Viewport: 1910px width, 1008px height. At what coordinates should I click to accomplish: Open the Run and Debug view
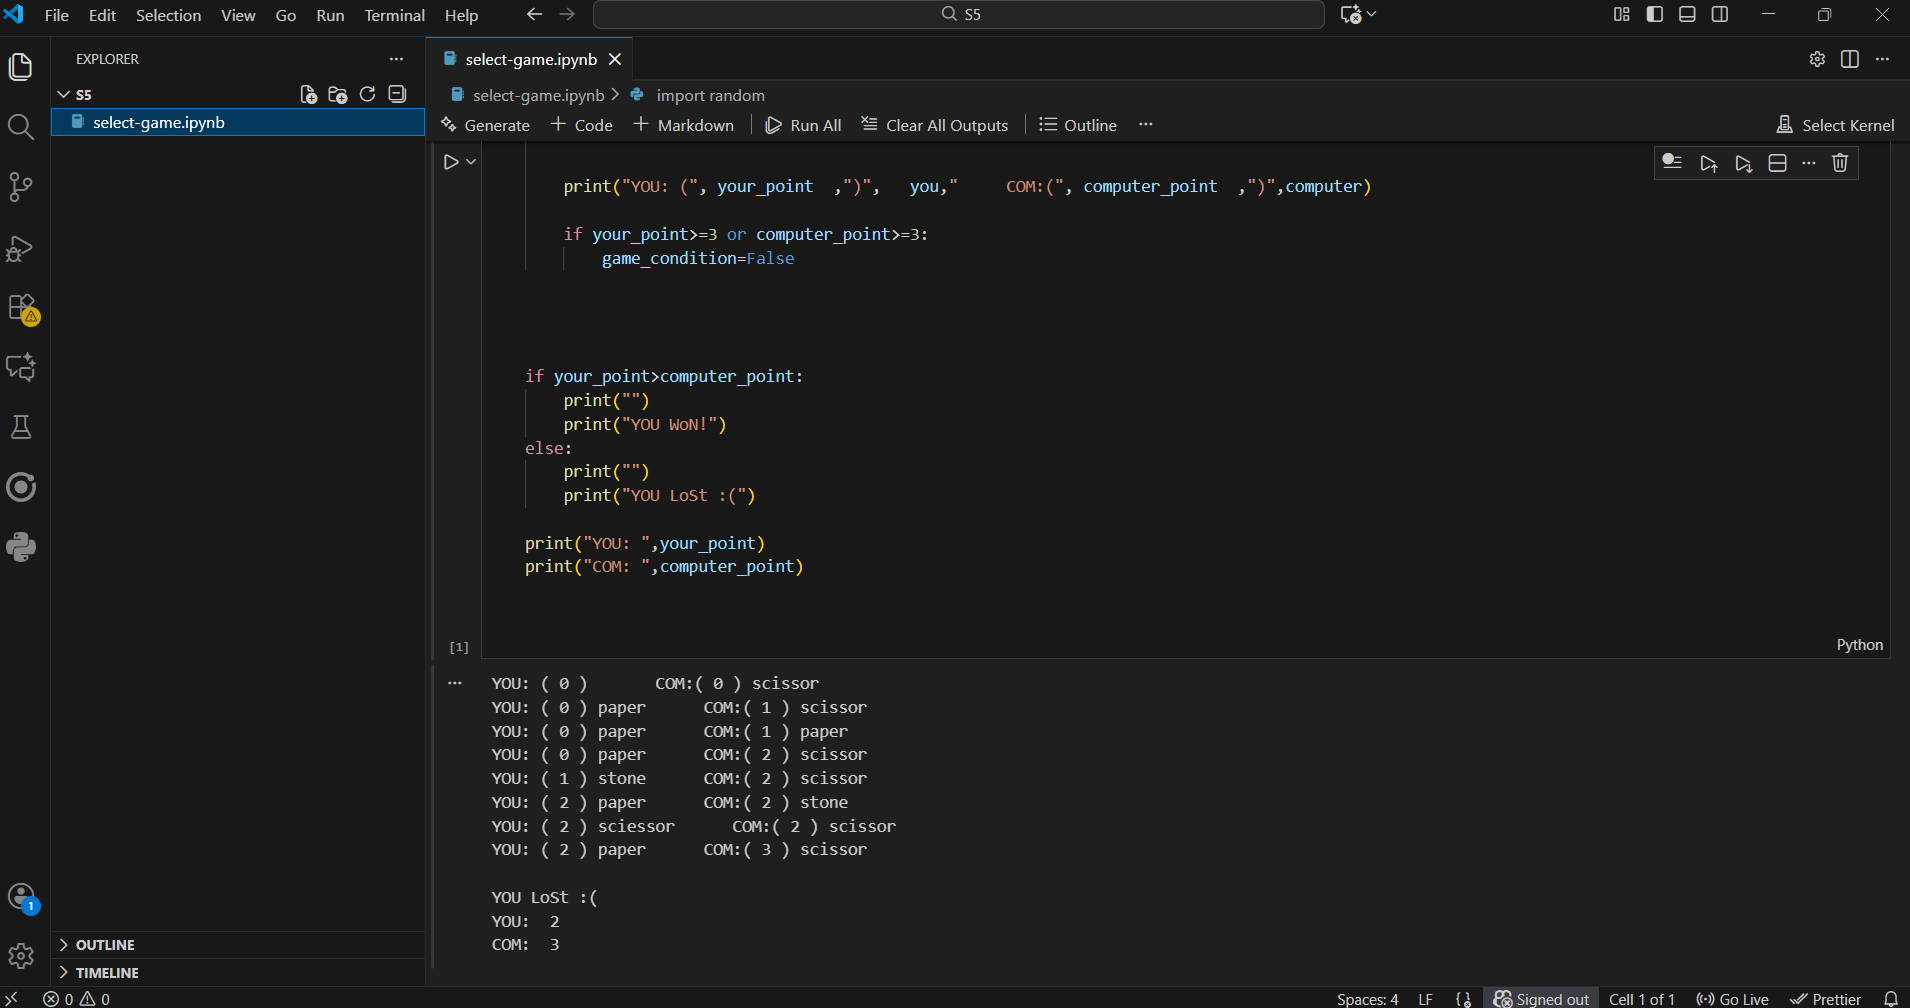(20, 248)
